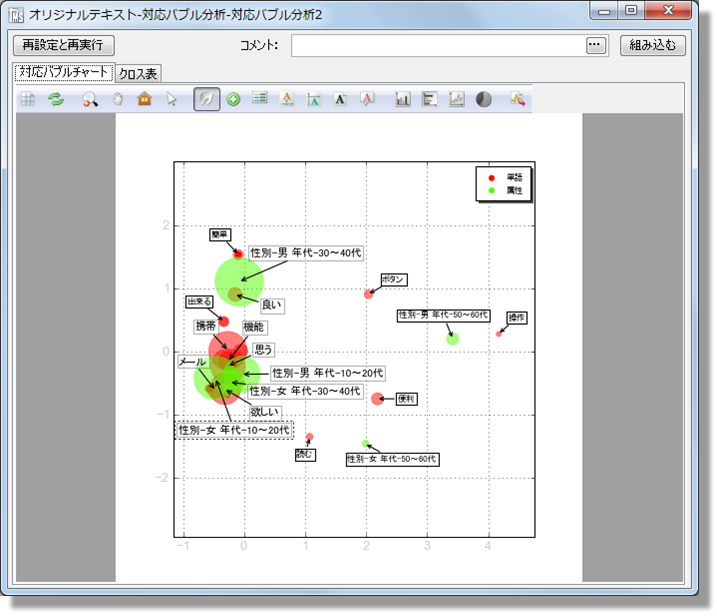Click the green plus add icon
Viewport: 717px width, 616px height.
click(233, 99)
